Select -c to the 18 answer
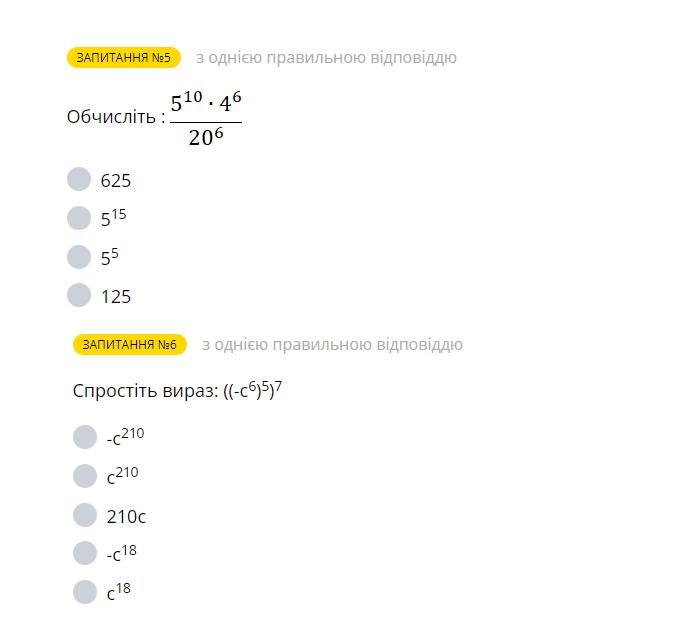 coord(85,553)
